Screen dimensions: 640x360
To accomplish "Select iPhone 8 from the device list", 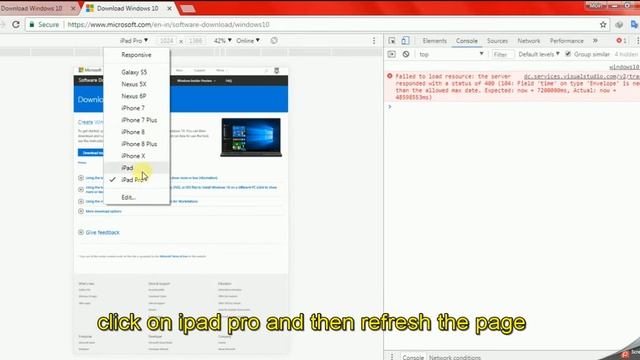I will (x=137, y=132).
